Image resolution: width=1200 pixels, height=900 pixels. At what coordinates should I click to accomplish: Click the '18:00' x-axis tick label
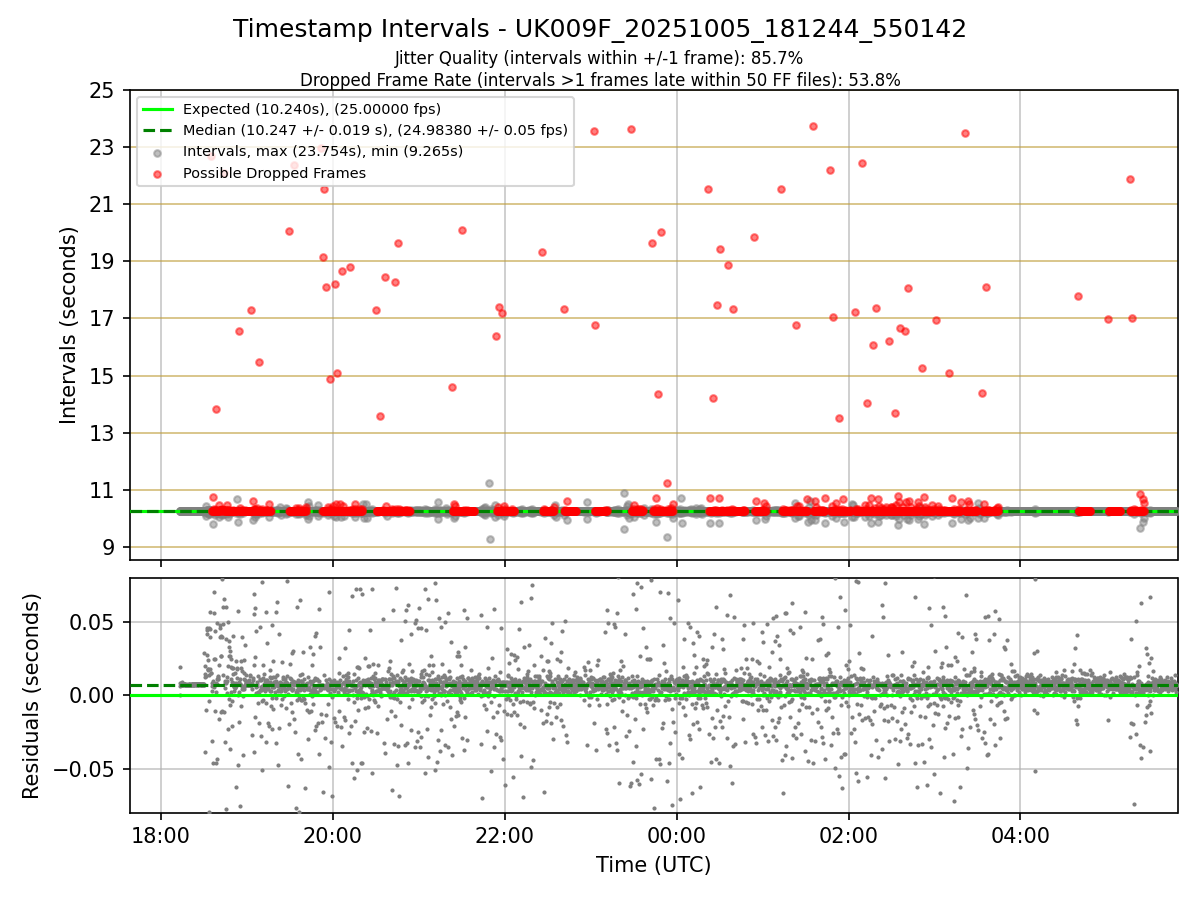coord(161,834)
